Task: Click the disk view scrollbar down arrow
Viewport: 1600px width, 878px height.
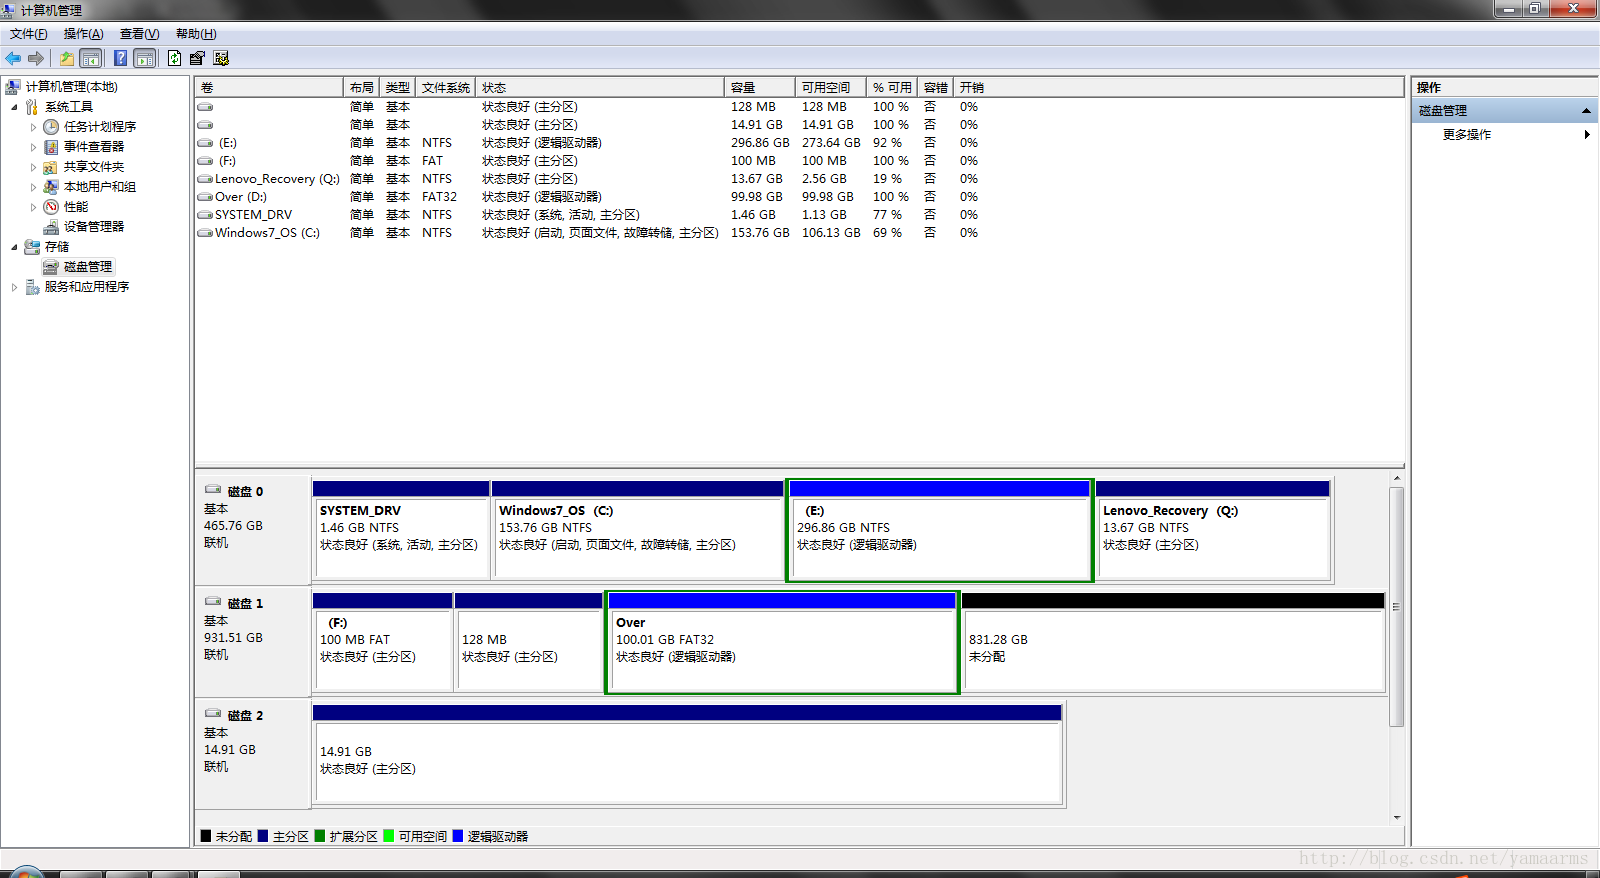Action: [x=1397, y=817]
